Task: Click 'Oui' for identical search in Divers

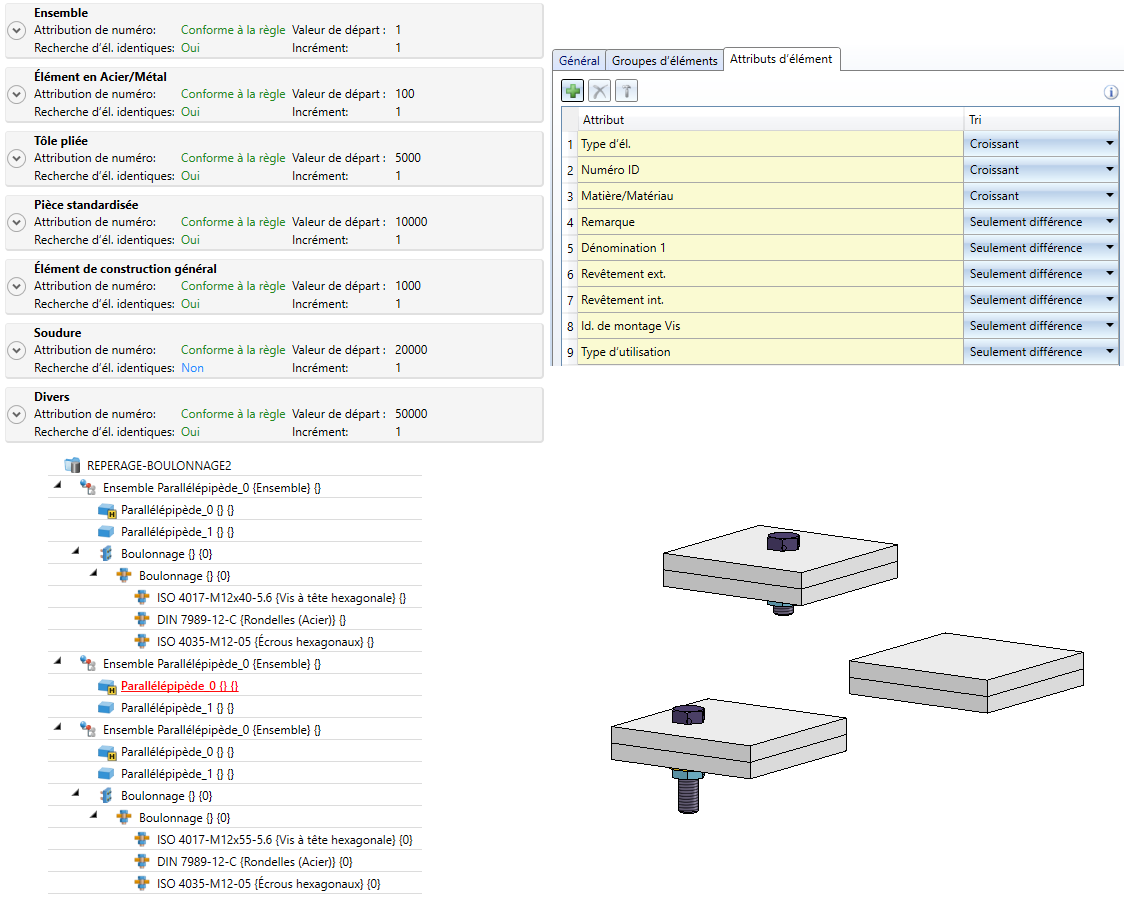Action: coord(191,432)
